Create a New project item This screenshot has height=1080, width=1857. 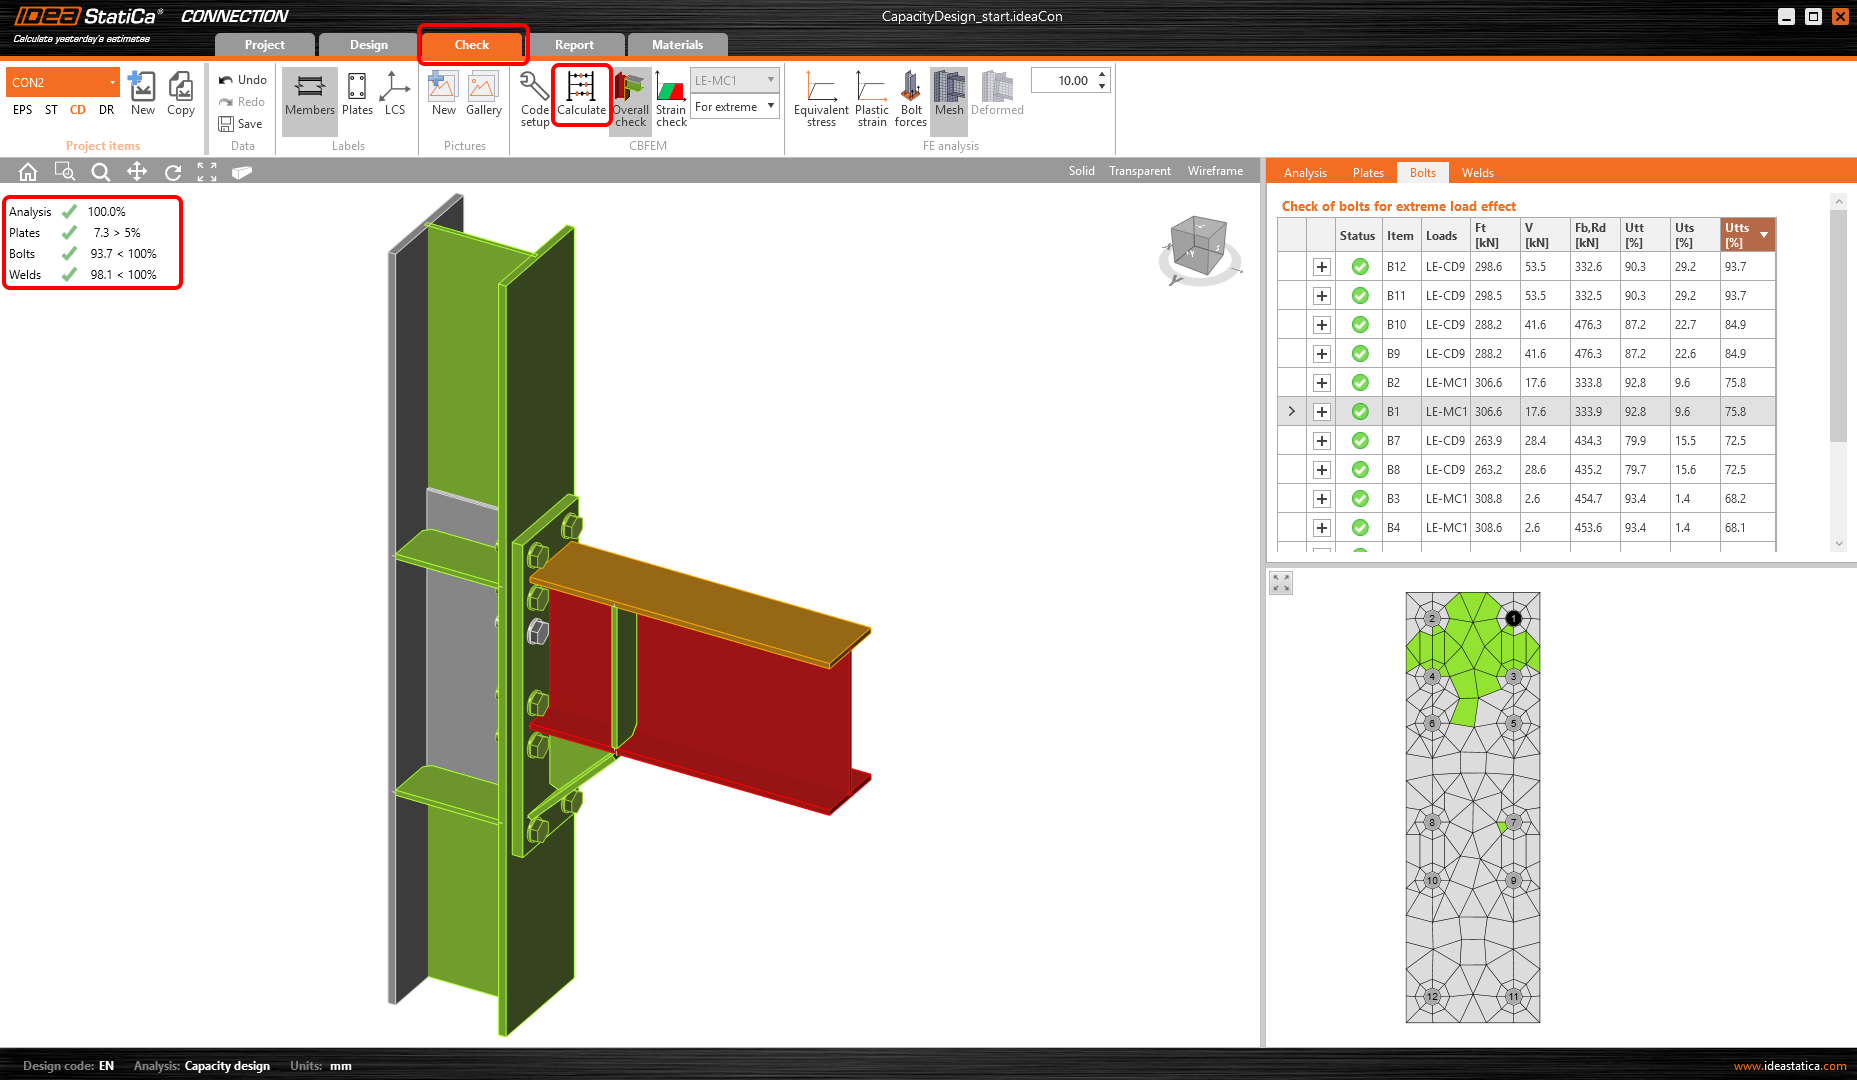click(143, 94)
